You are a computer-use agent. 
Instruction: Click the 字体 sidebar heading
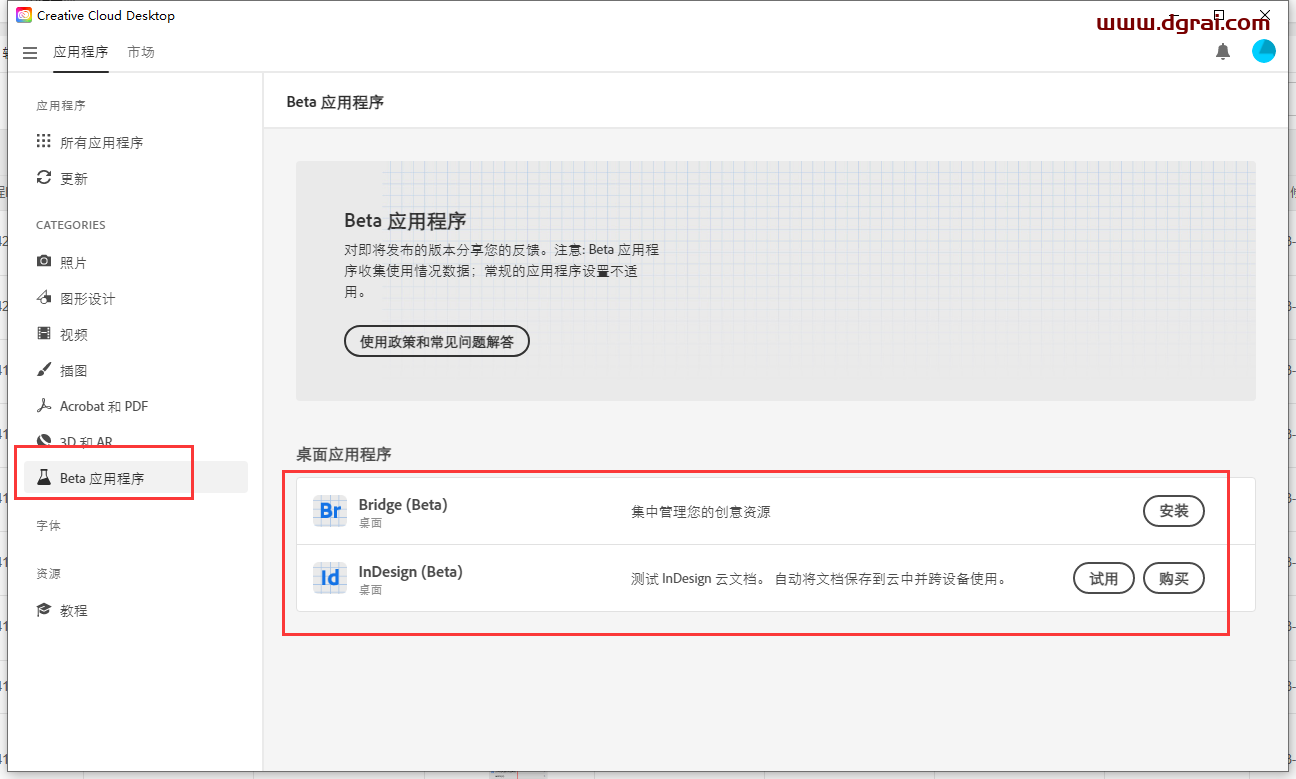click(x=49, y=525)
